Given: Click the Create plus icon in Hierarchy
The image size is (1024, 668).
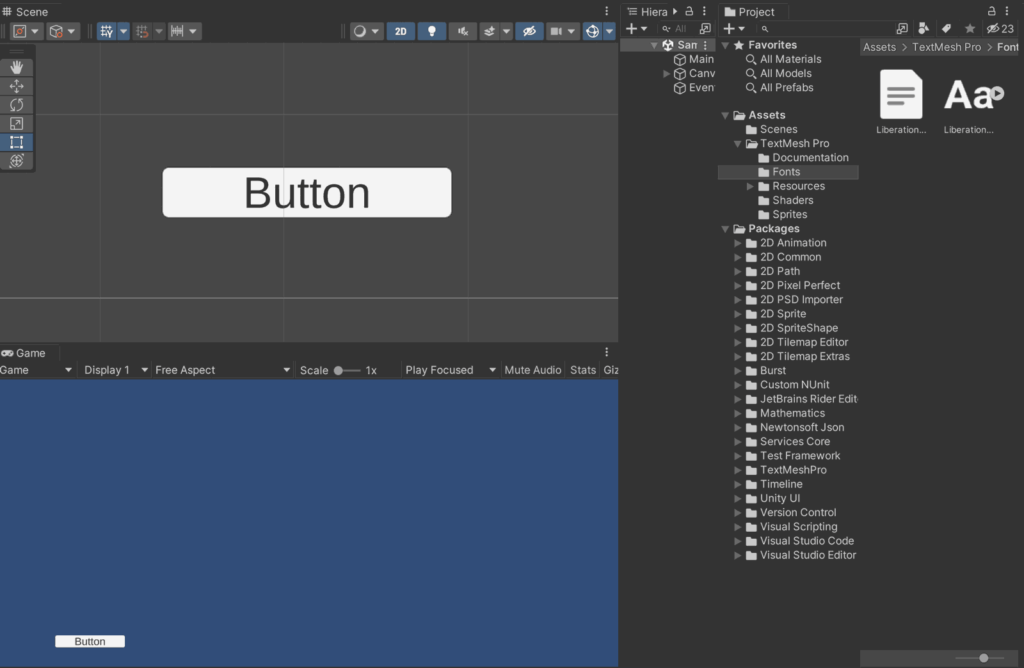Looking at the screenshot, I should click(x=630, y=28).
